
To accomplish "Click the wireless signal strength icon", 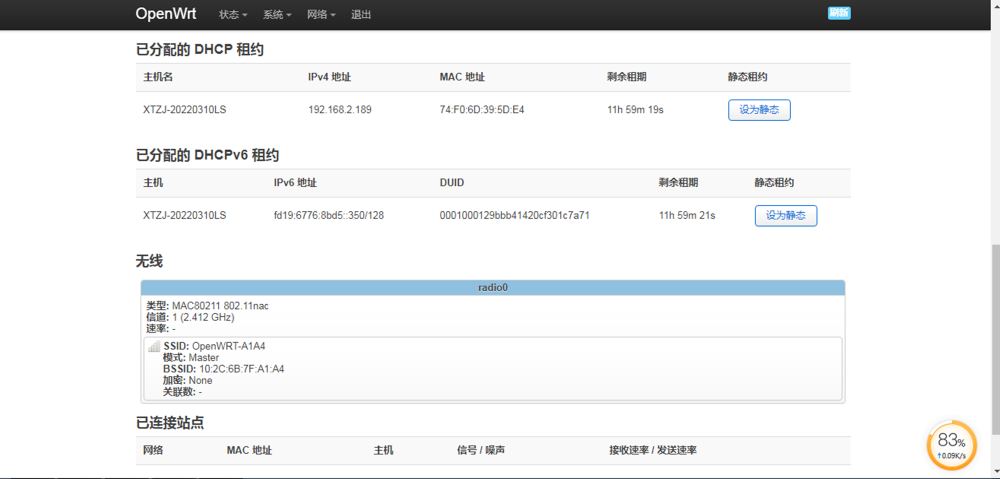I will pyautogui.click(x=154, y=346).
